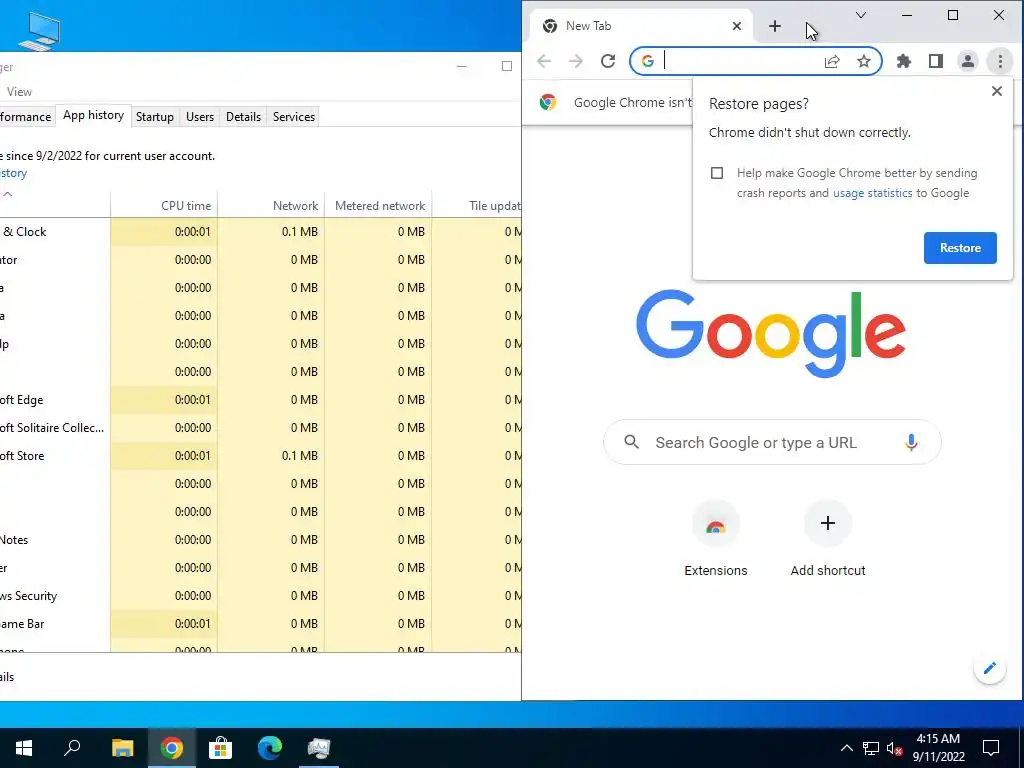Open Microsoft Edge from the taskbar
1024x768 pixels.
click(x=270, y=748)
